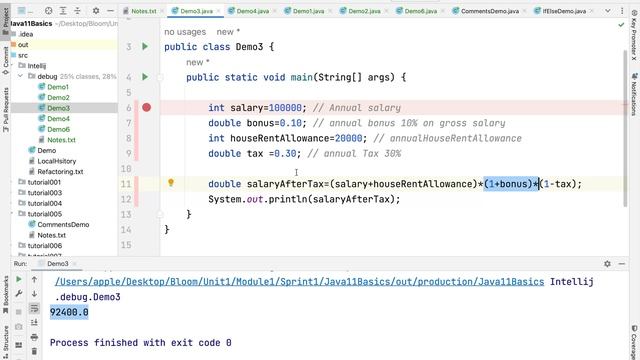Remove the breakpoint on line 6
Viewport: 640px width, 360px height.
pyautogui.click(x=147, y=107)
